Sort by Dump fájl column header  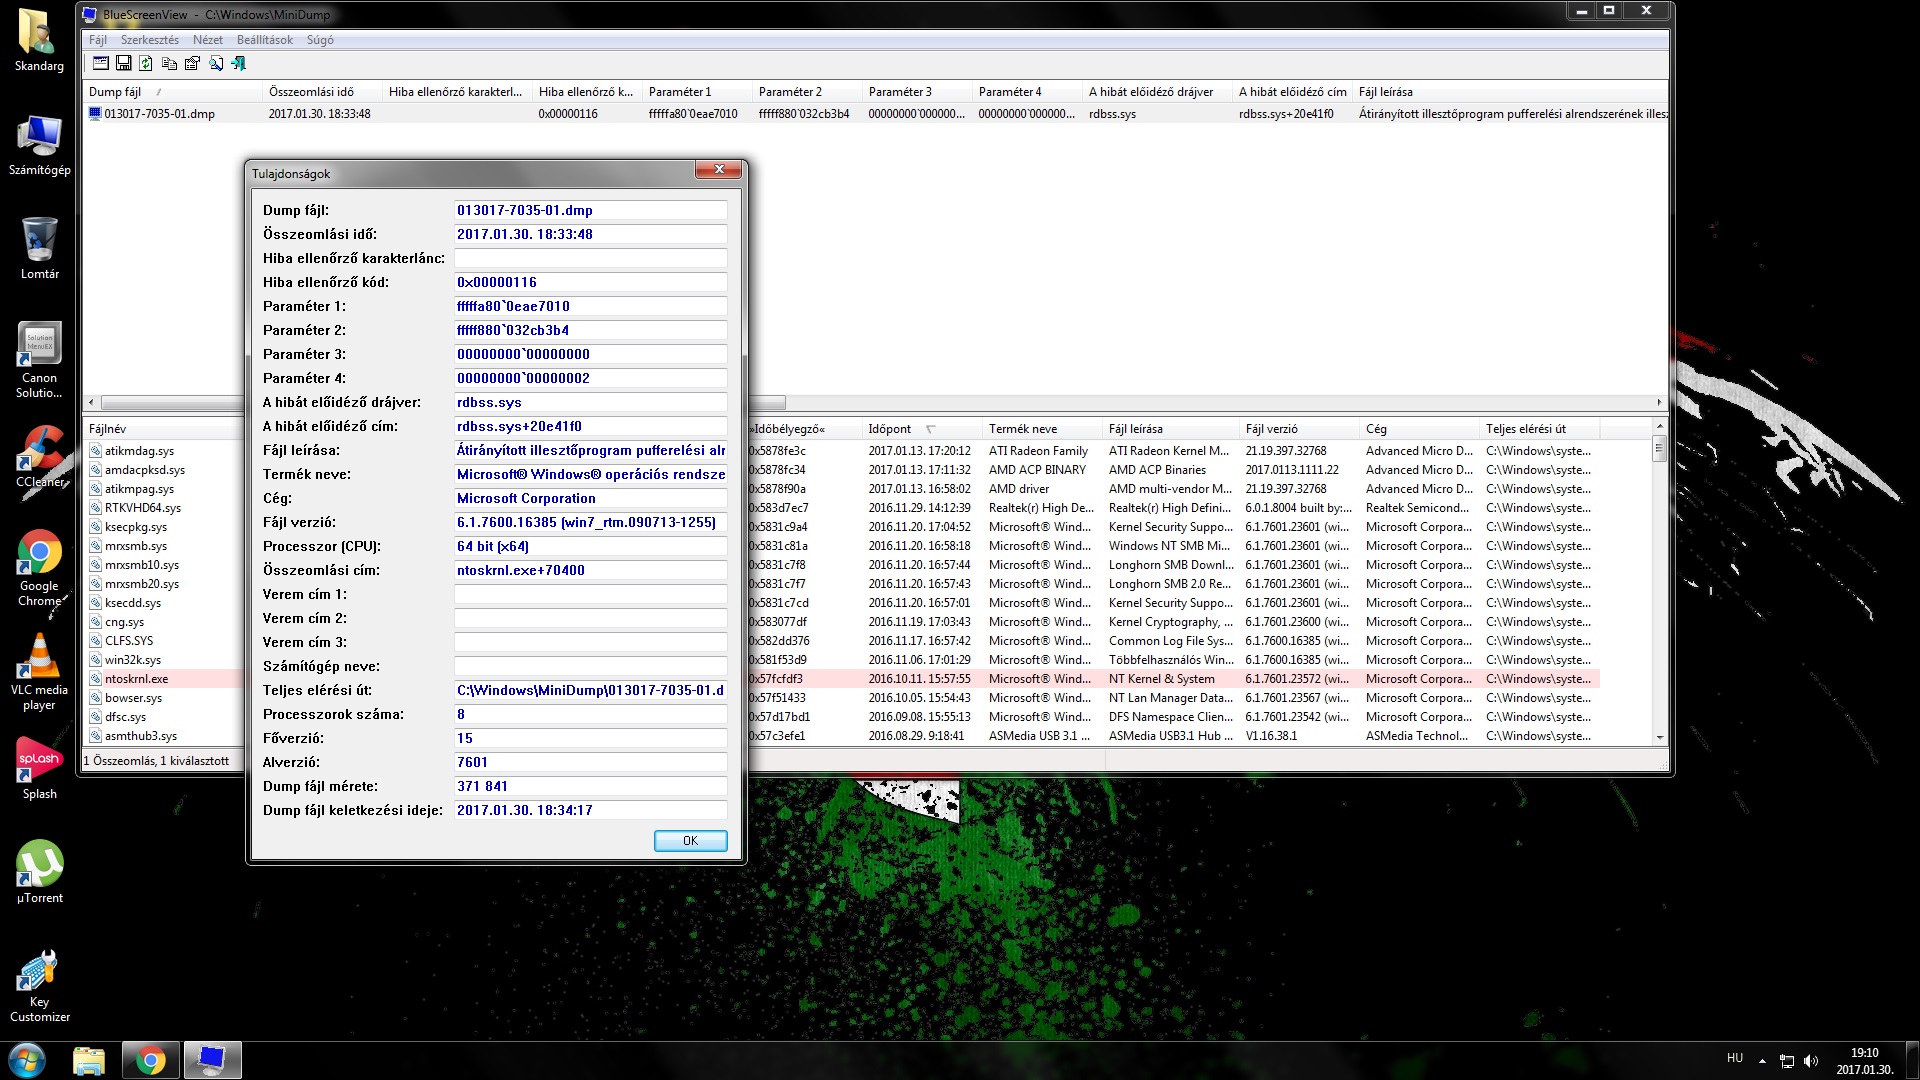coord(173,92)
